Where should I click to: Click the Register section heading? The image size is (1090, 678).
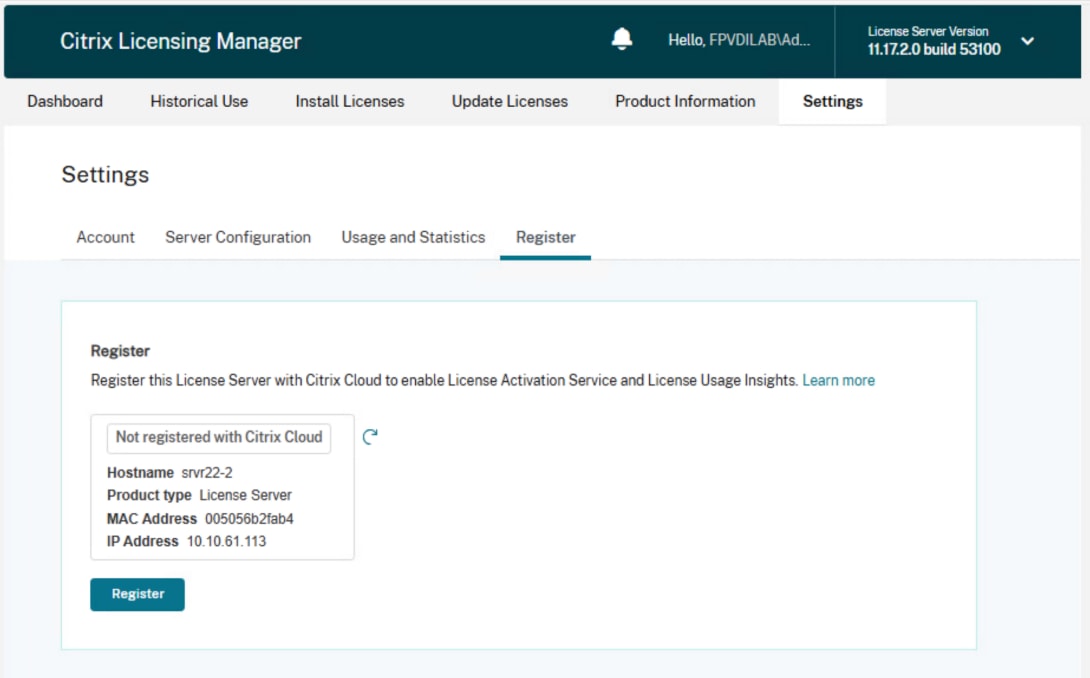[x=120, y=351]
